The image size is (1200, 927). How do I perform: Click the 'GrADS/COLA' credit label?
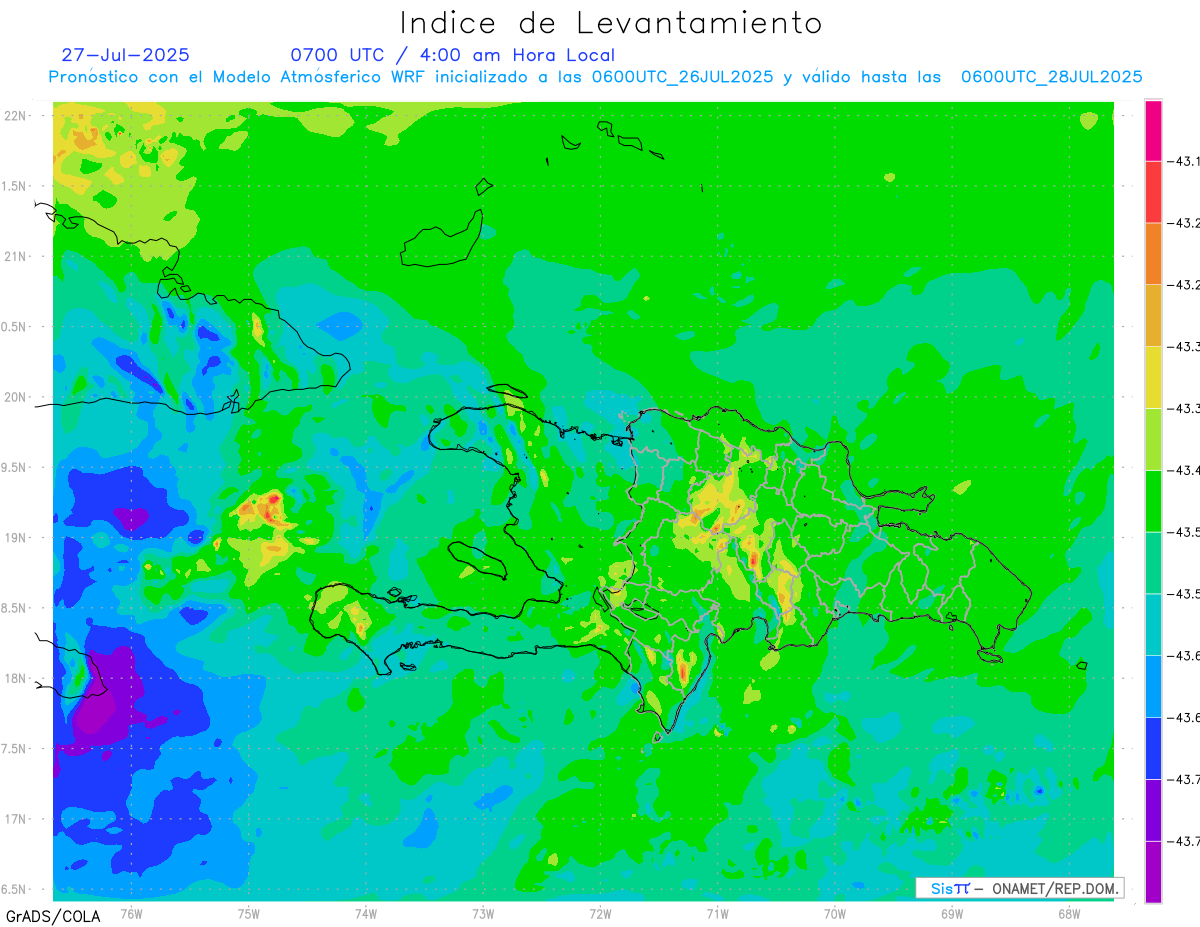(53, 916)
